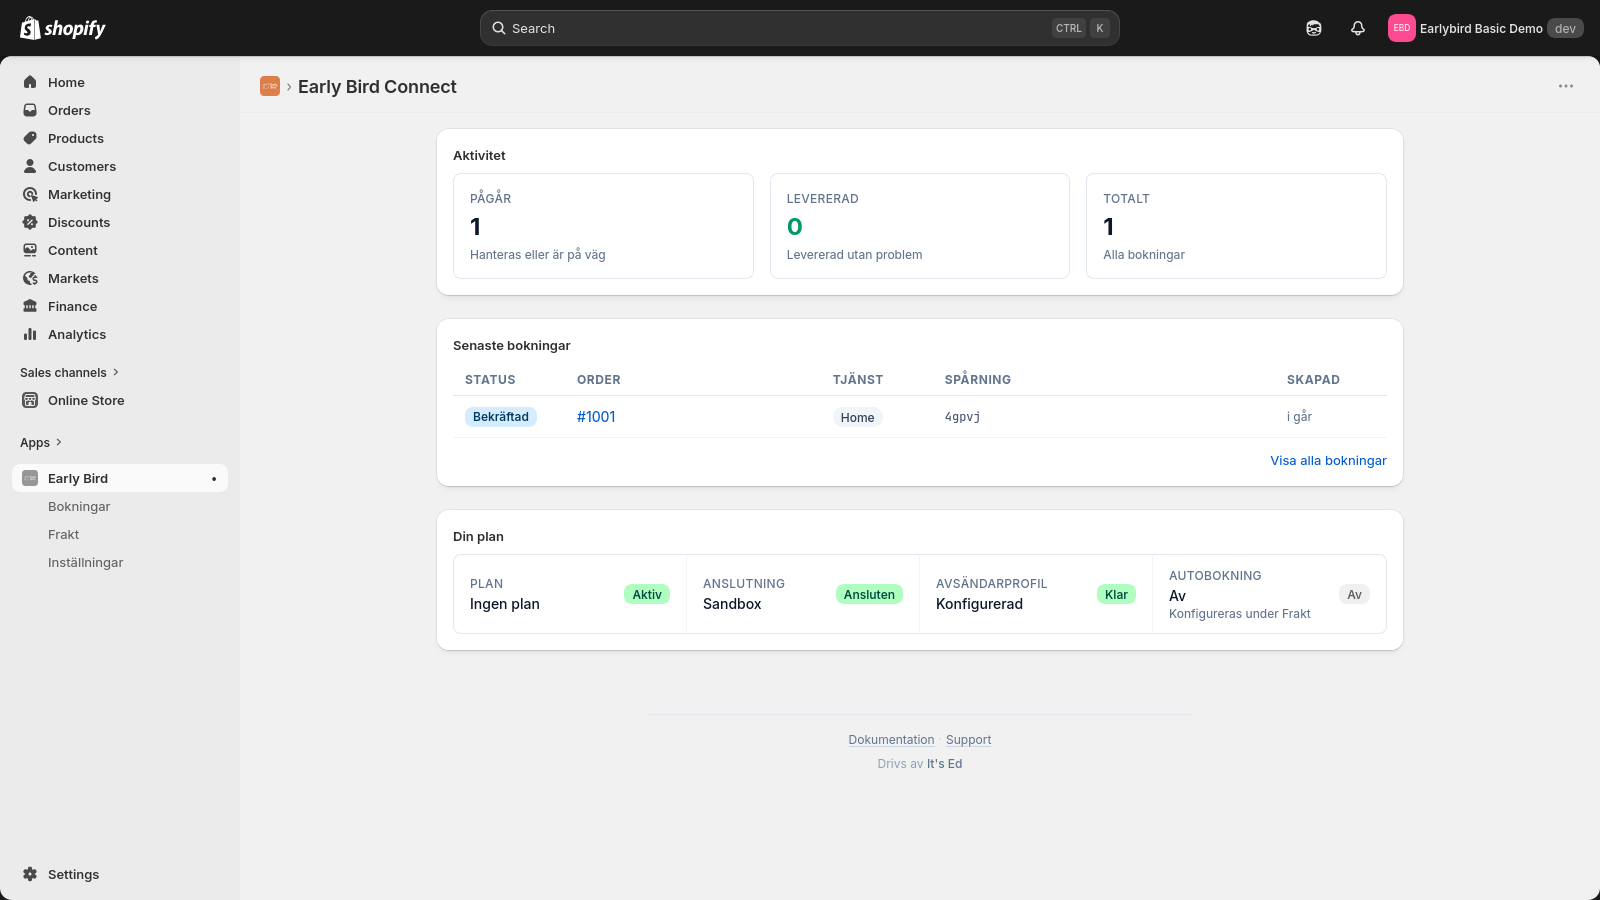The image size is (1600, 900).
Task: Click the Early Bird app icon in sidebar
Action: click(x=30, y=478)
